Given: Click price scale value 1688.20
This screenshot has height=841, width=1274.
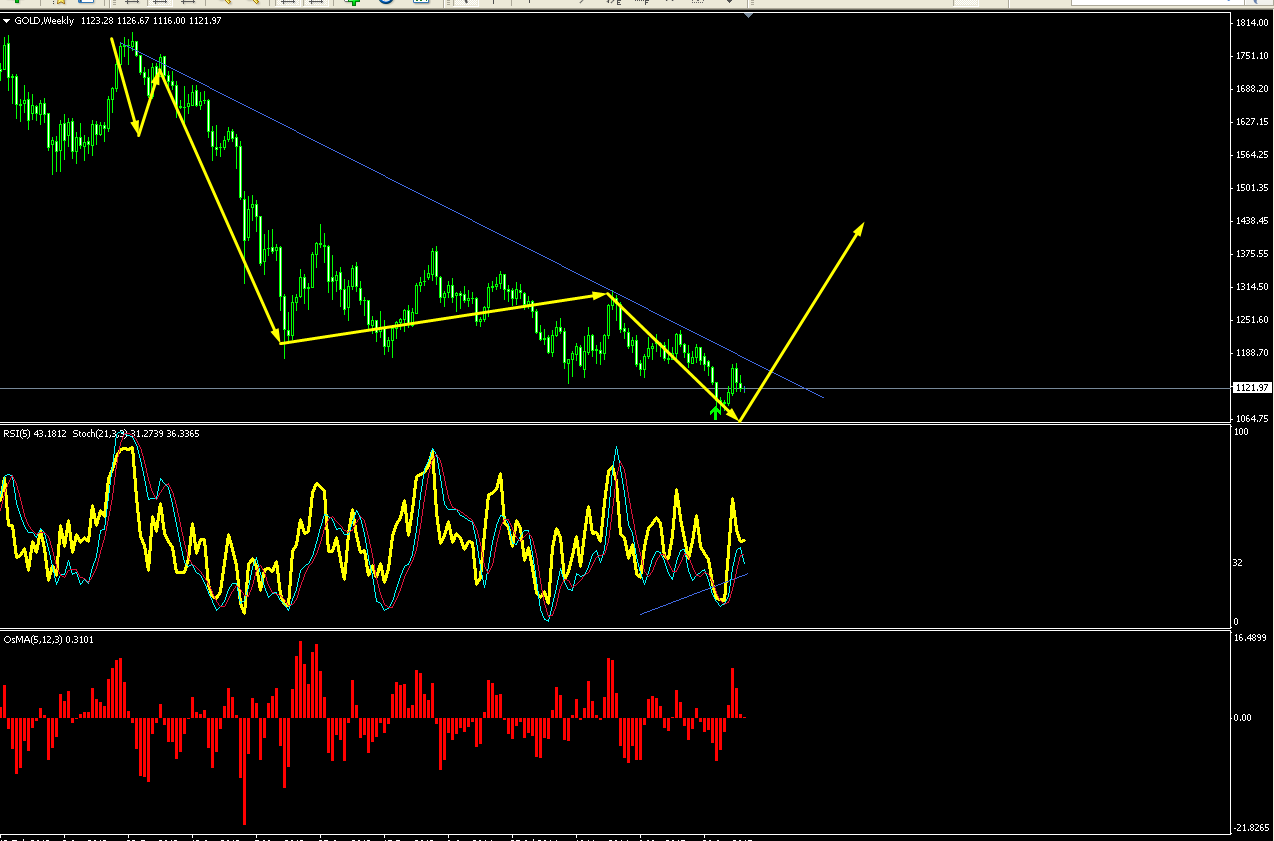Looking at the screenshot, I should coord(1250,88).
